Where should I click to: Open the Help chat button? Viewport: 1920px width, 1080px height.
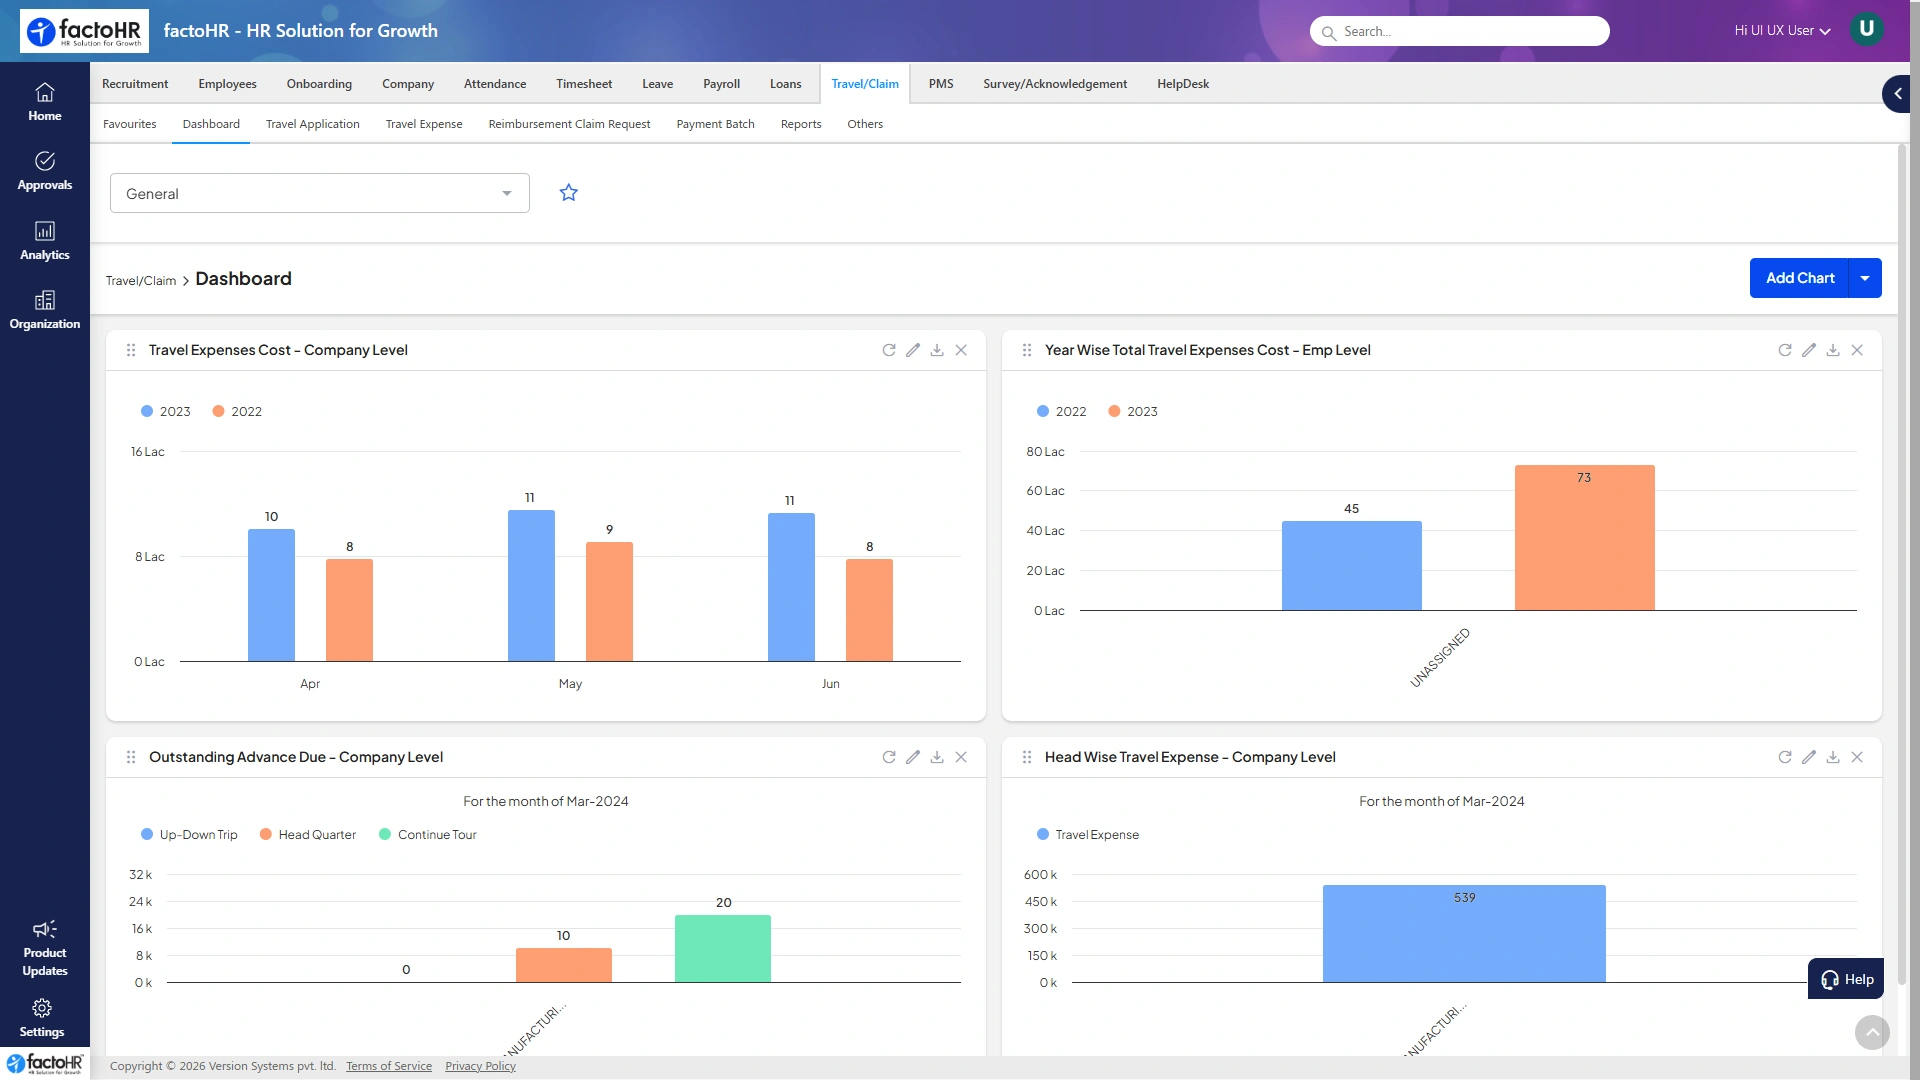(1846, 979)
